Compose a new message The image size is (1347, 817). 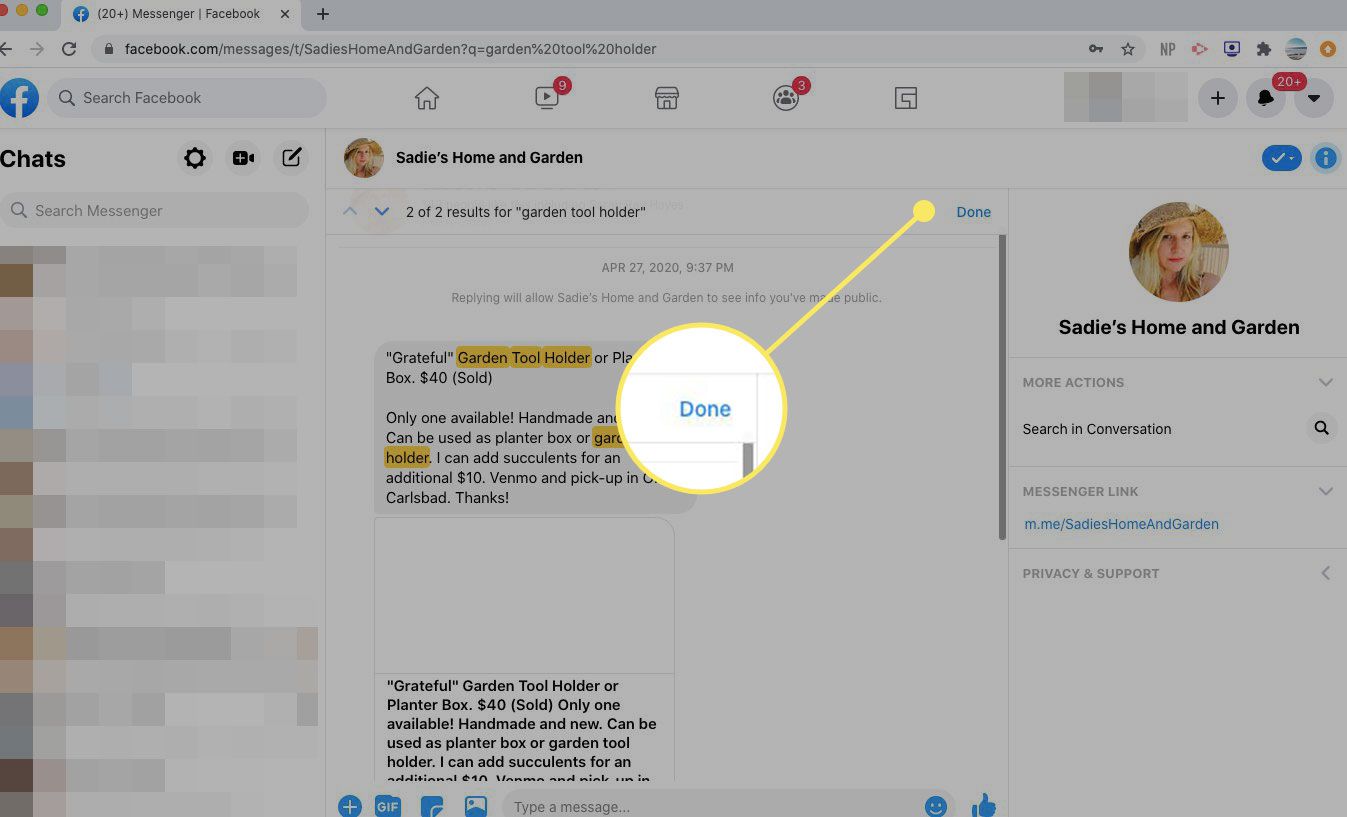click(291, 158)
